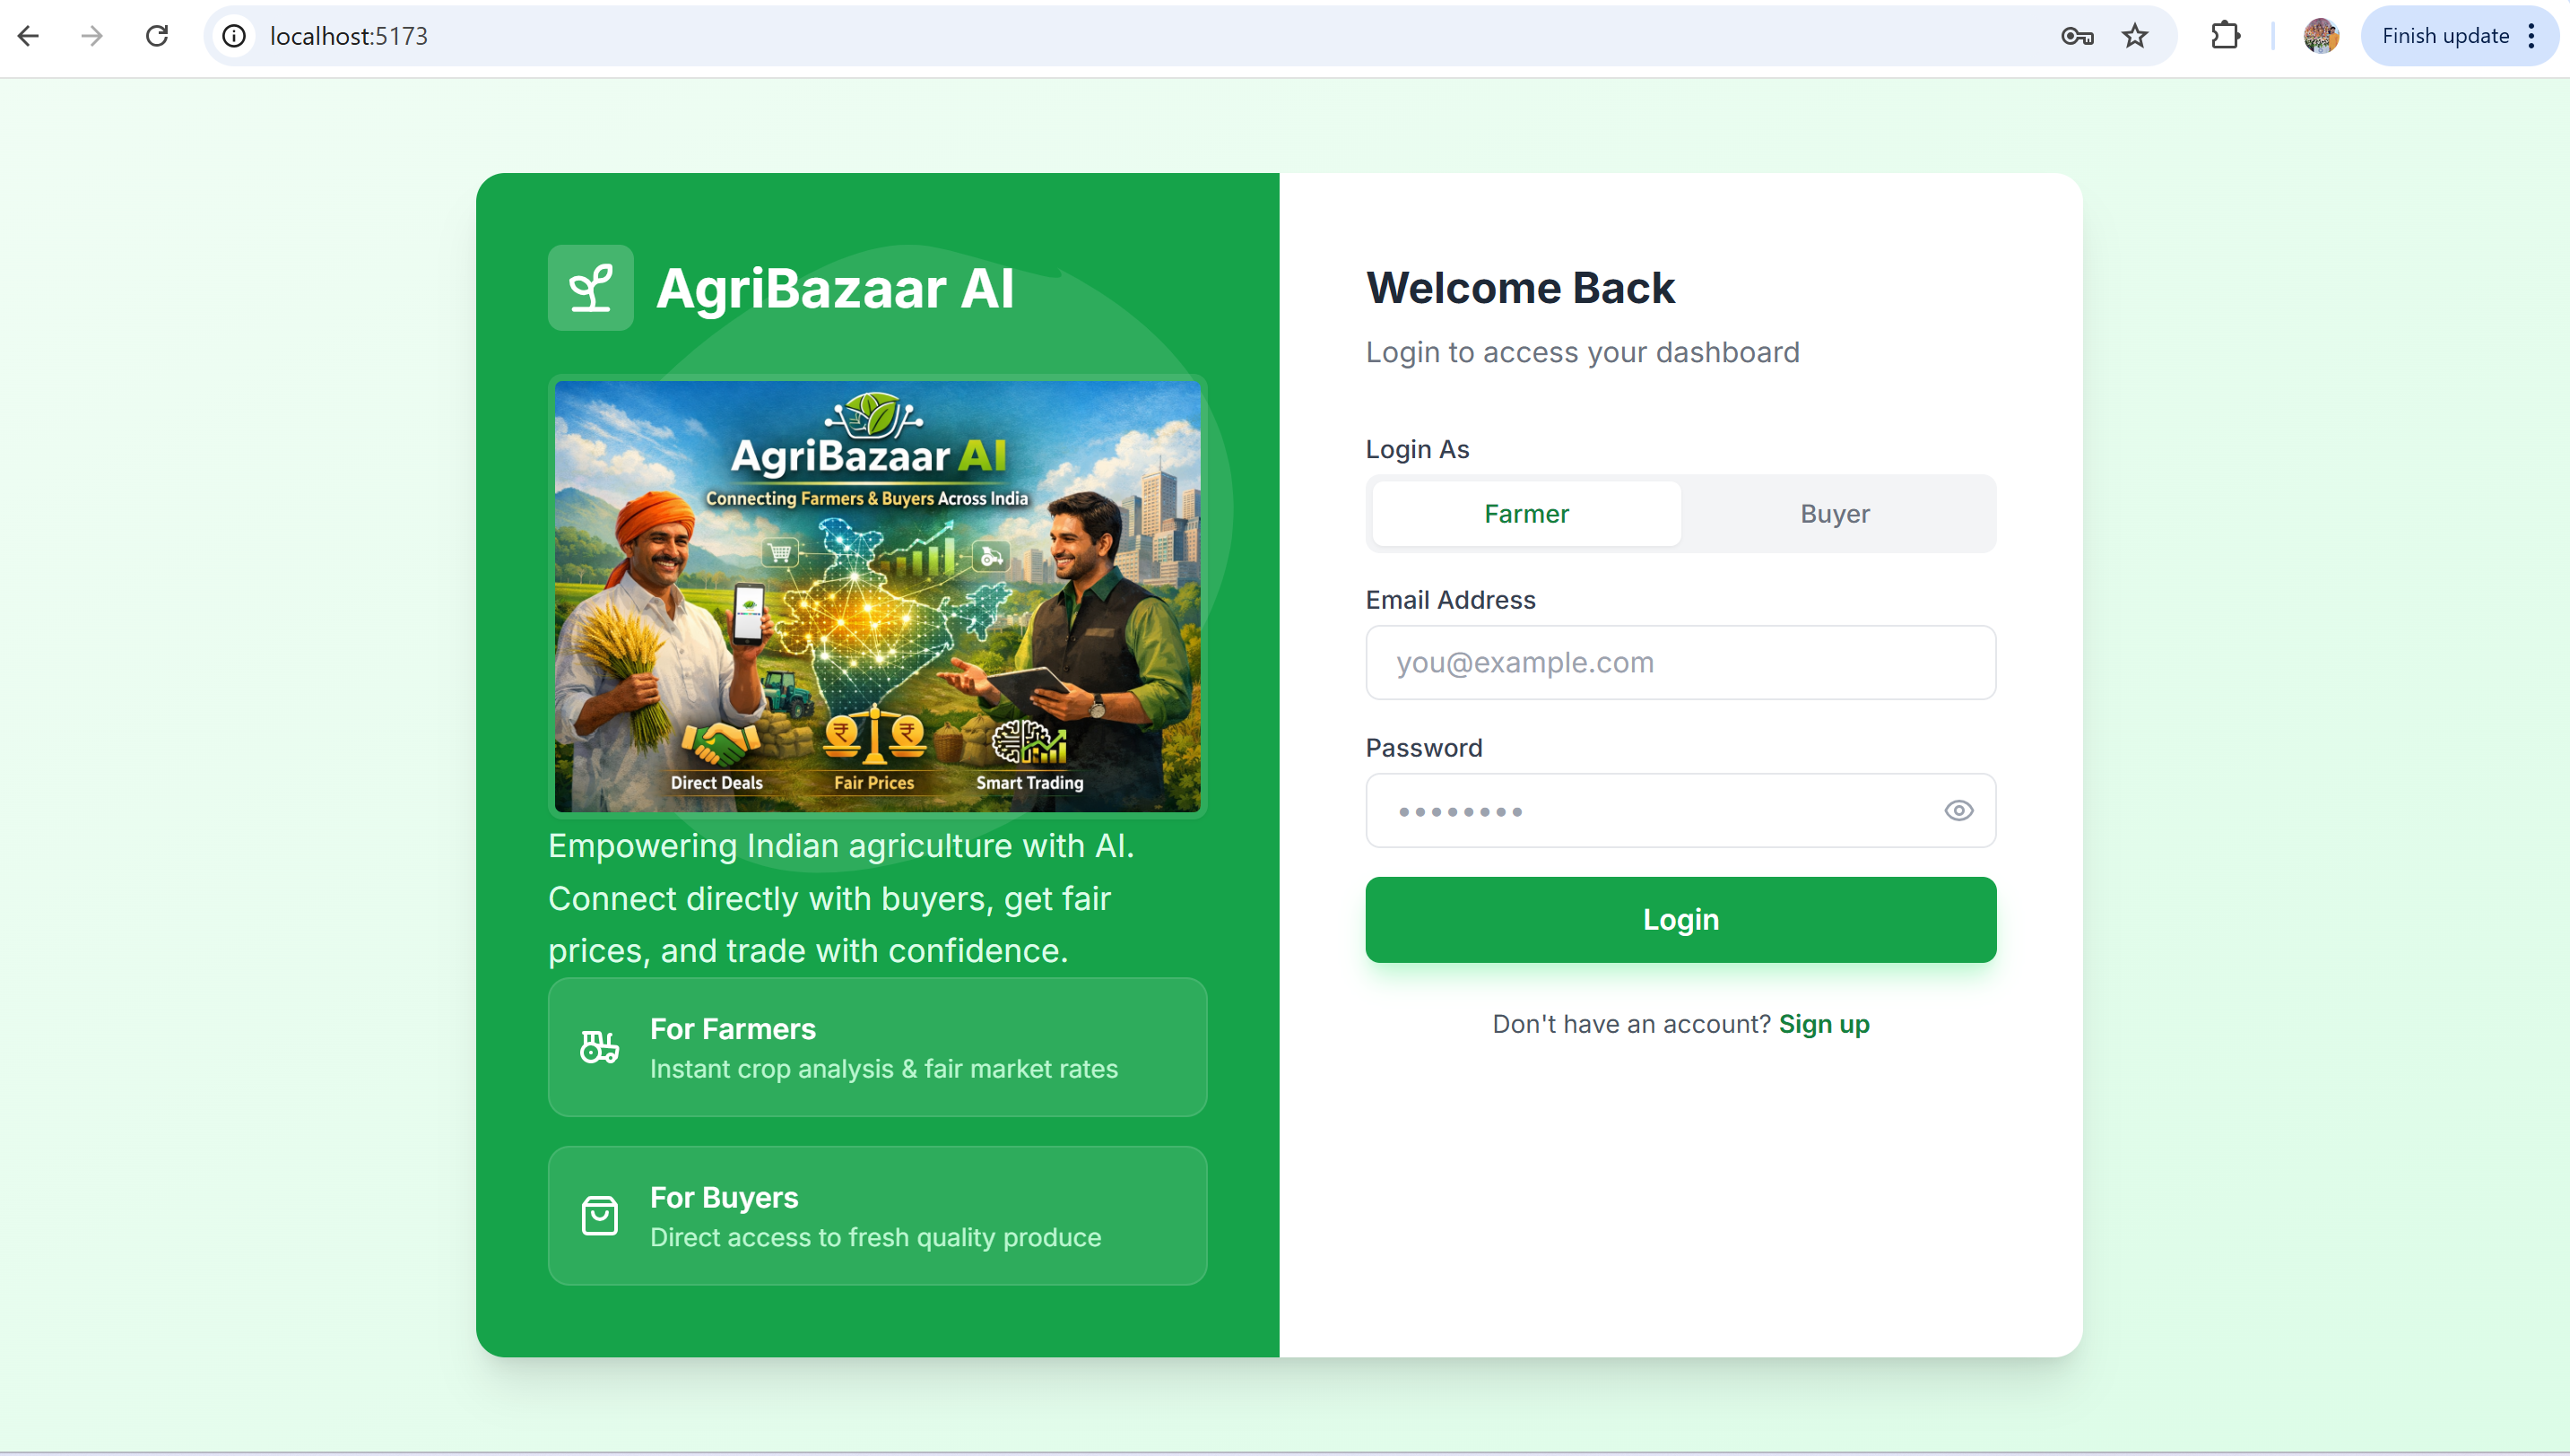Go back to the previous page
The height and width of the screenshot is (1456, 2570).
click(28, 36)
